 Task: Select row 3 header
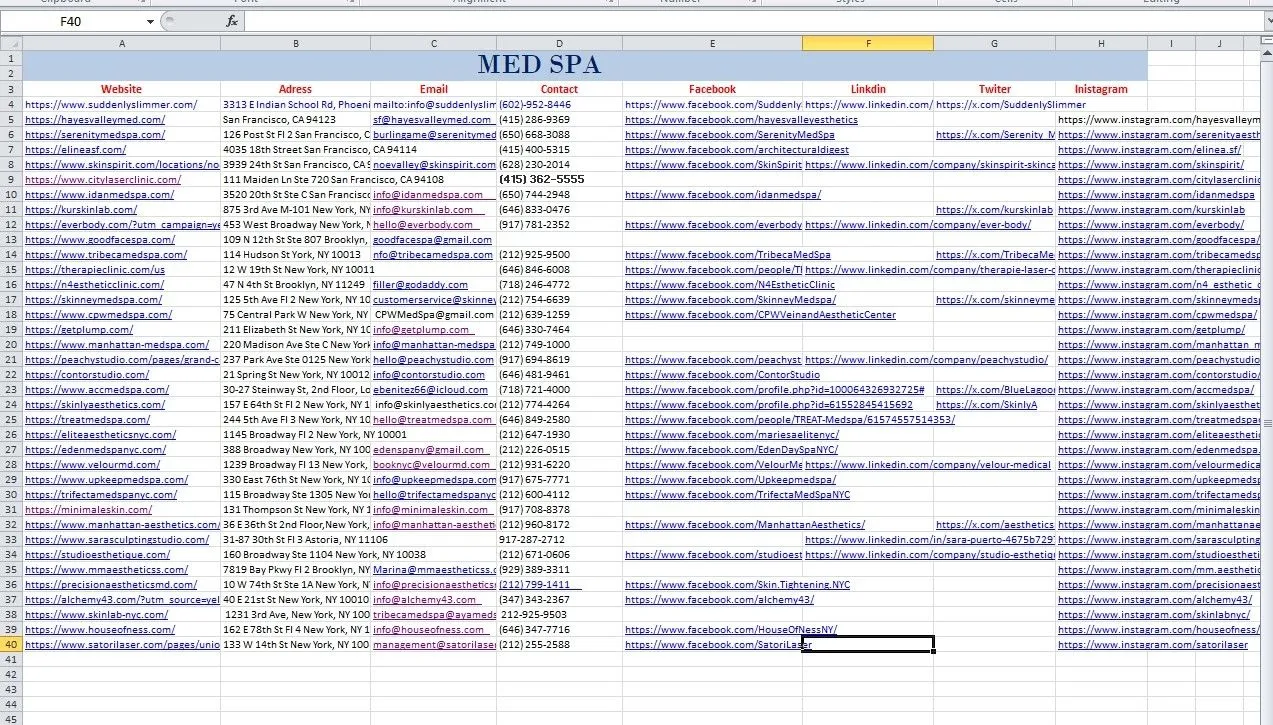point(11,89)
